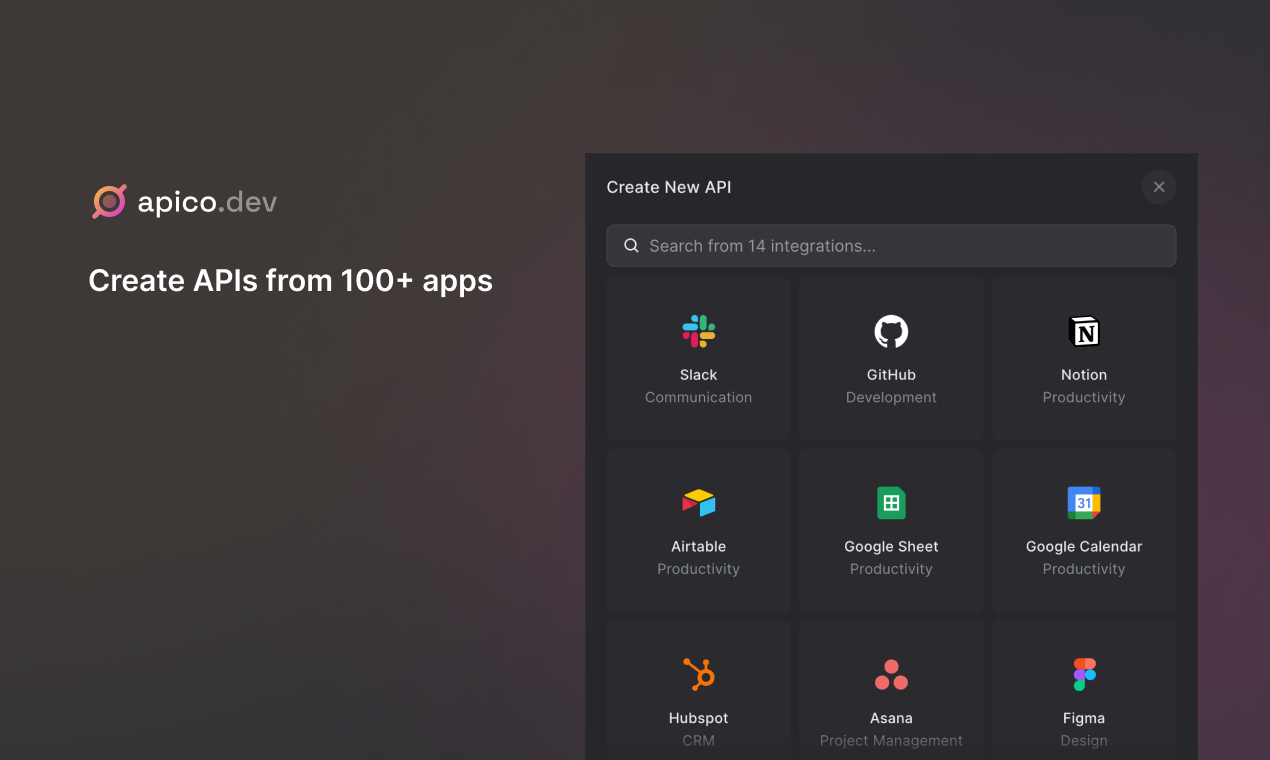The width and height of the screenshot is (1270, 760).
Task: Select the Hubspot integration name
Action: pos(698,719)
